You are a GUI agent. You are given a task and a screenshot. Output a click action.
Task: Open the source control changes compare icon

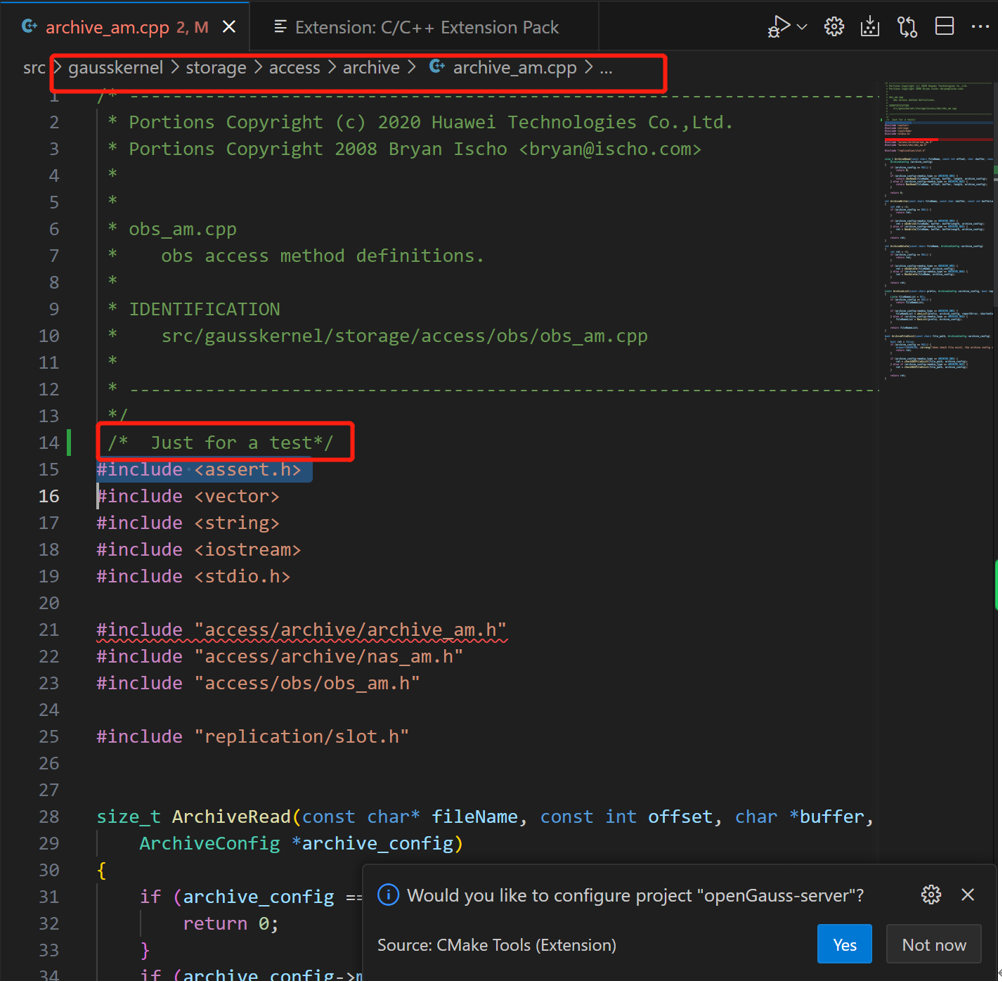907,27
